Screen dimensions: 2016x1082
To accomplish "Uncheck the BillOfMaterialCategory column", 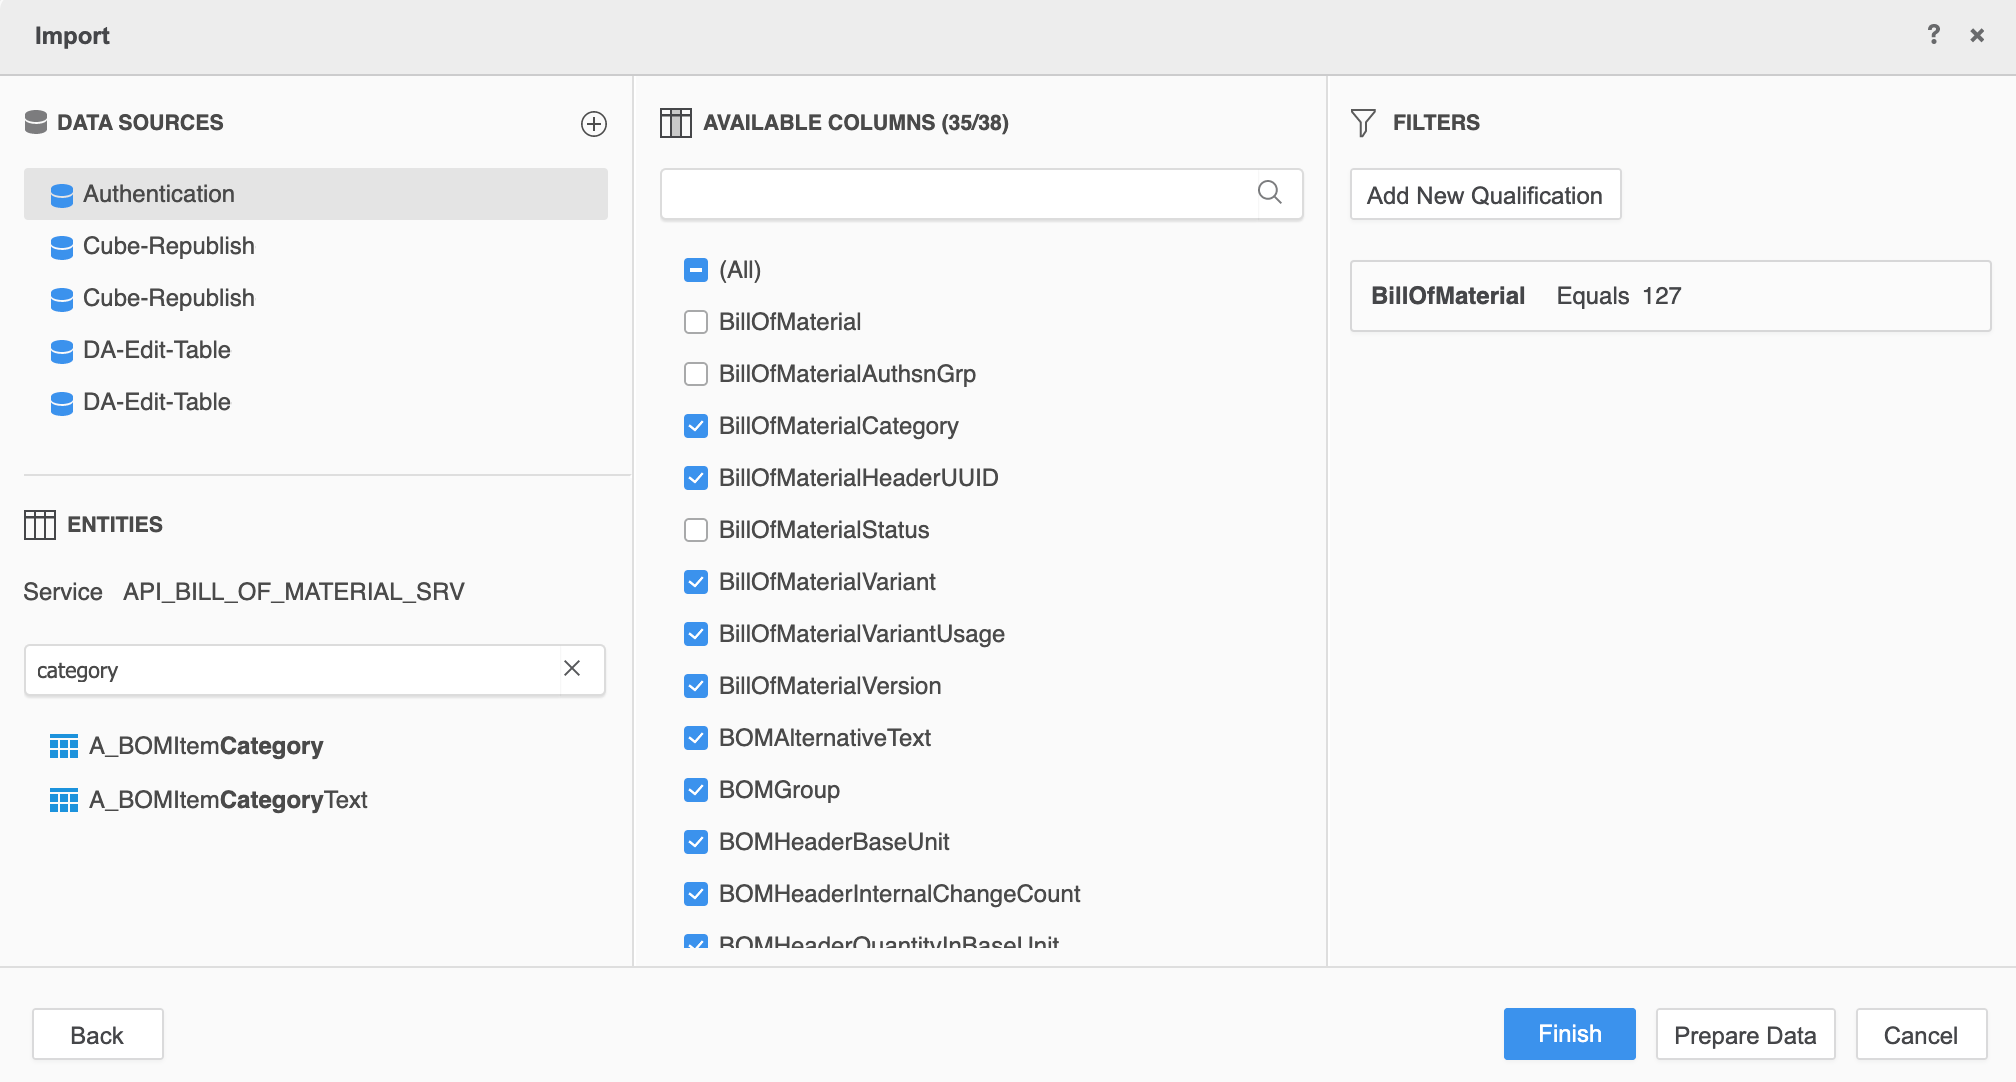I will click(696, 425).
